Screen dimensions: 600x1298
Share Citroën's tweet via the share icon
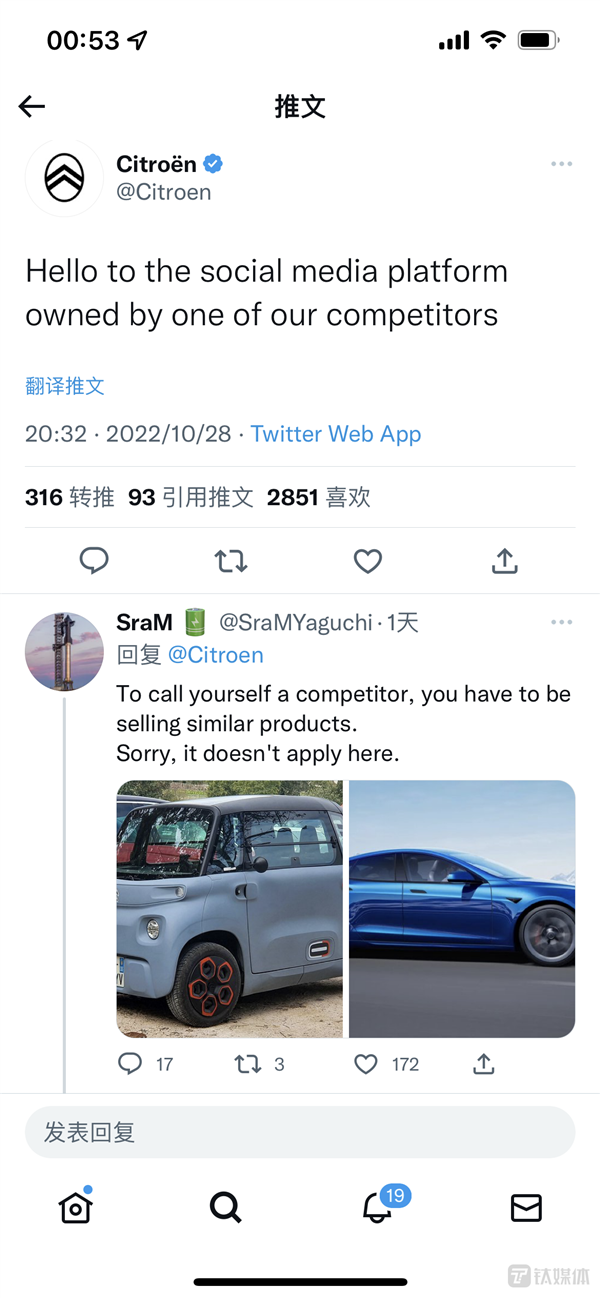click(504, 561)
